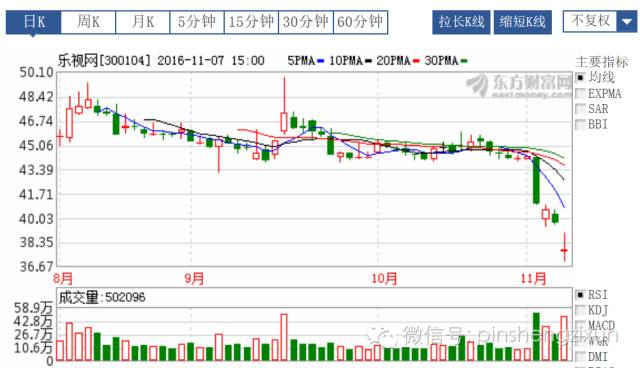Click the 38.35 price axis value
Image resolution: width=640 pixels, height=368 pixels.
click(x=36, y=242)
